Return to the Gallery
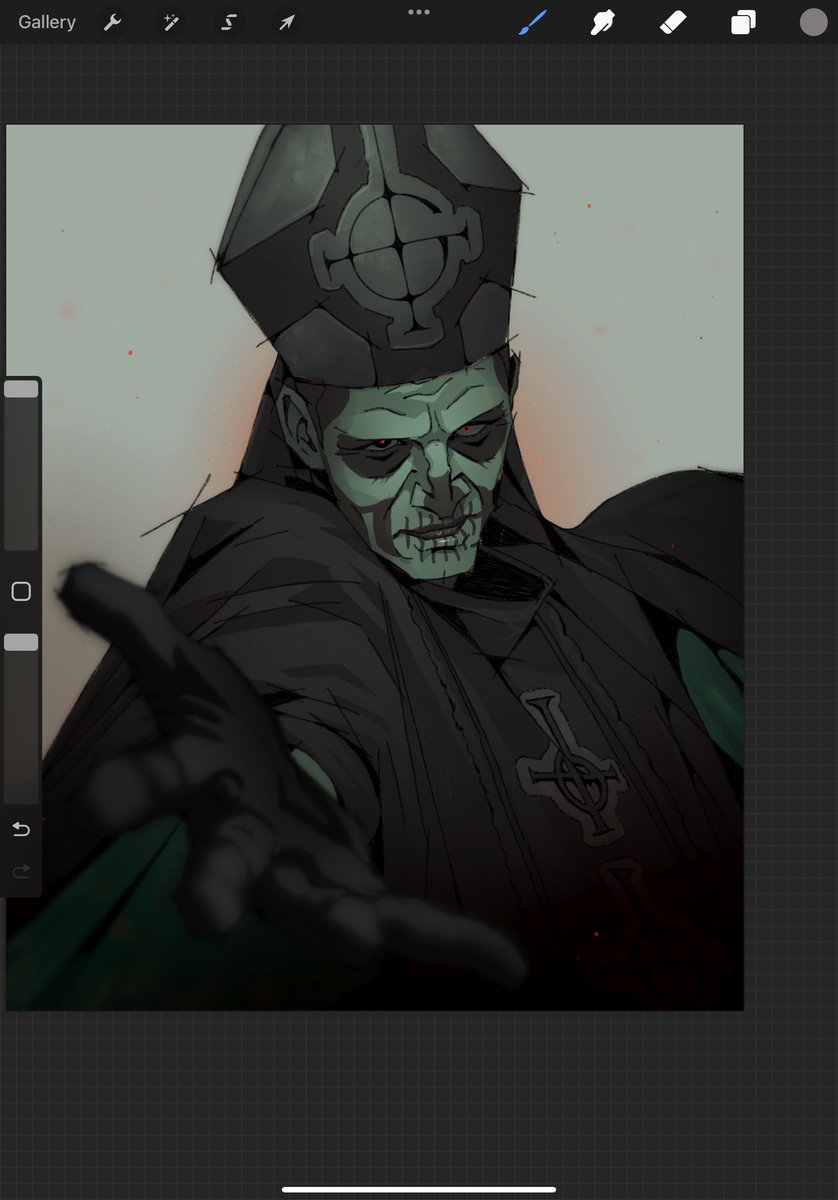 pyautogui.click(x=46, y=21)
